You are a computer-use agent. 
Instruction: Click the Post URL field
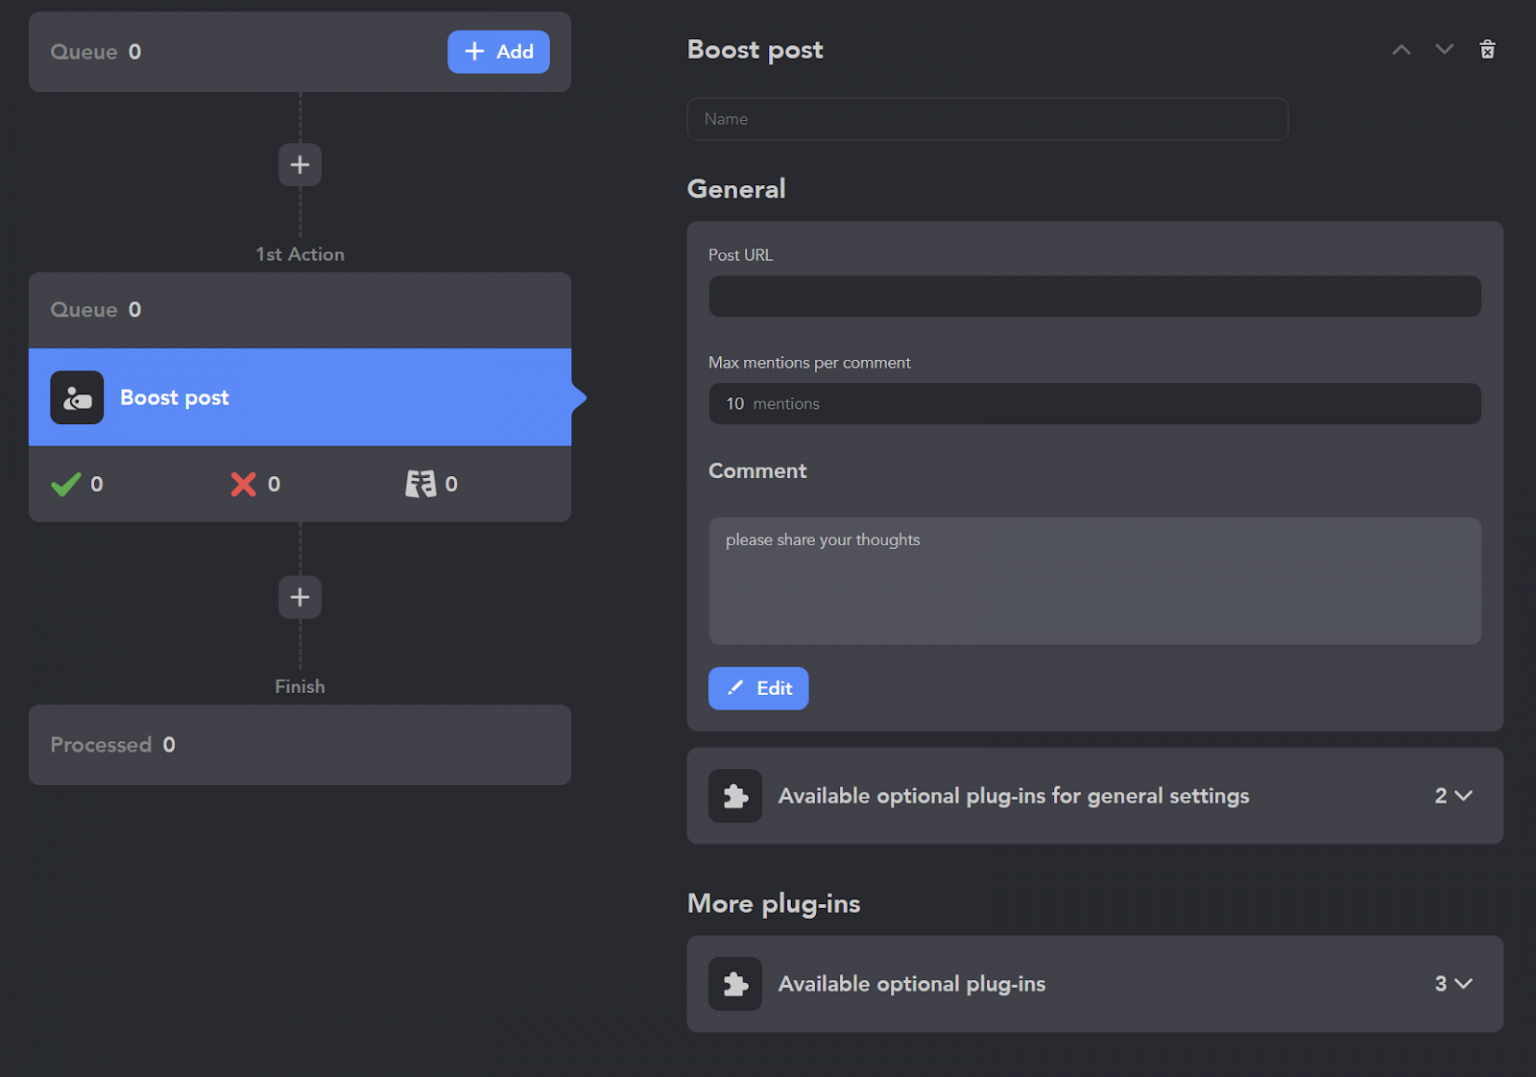1094,297
